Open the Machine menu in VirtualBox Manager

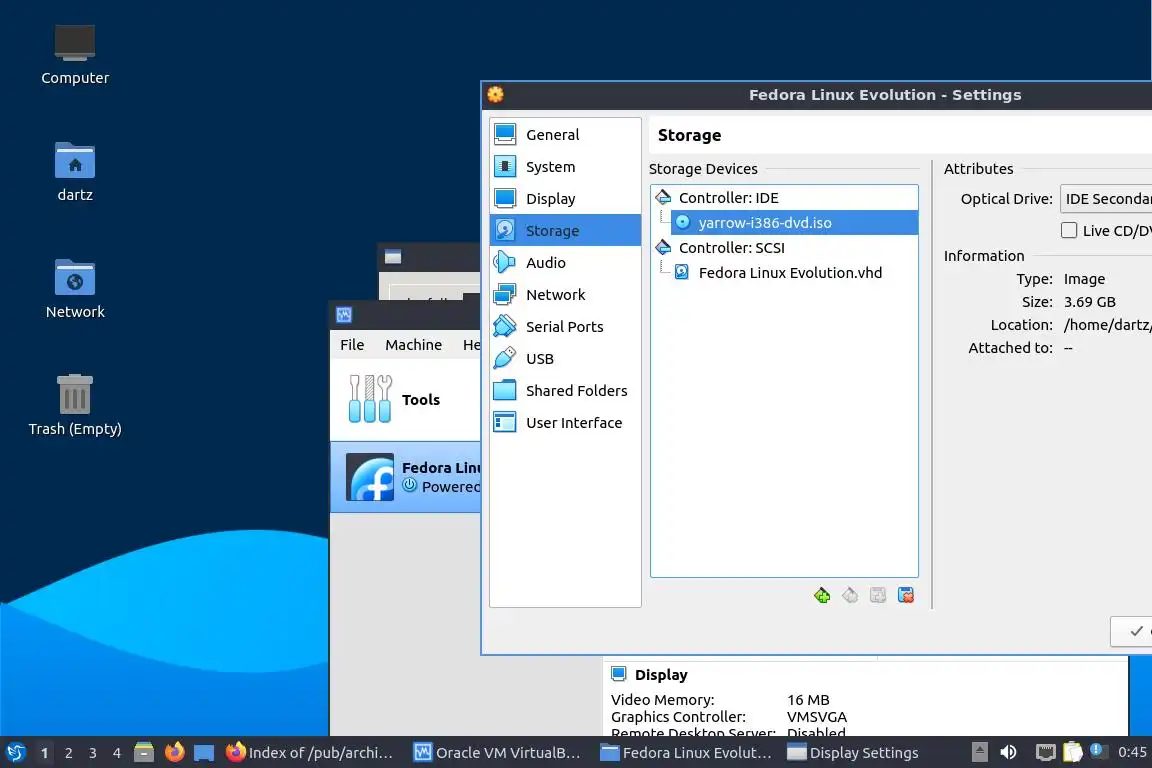click(x=414, y=345)
